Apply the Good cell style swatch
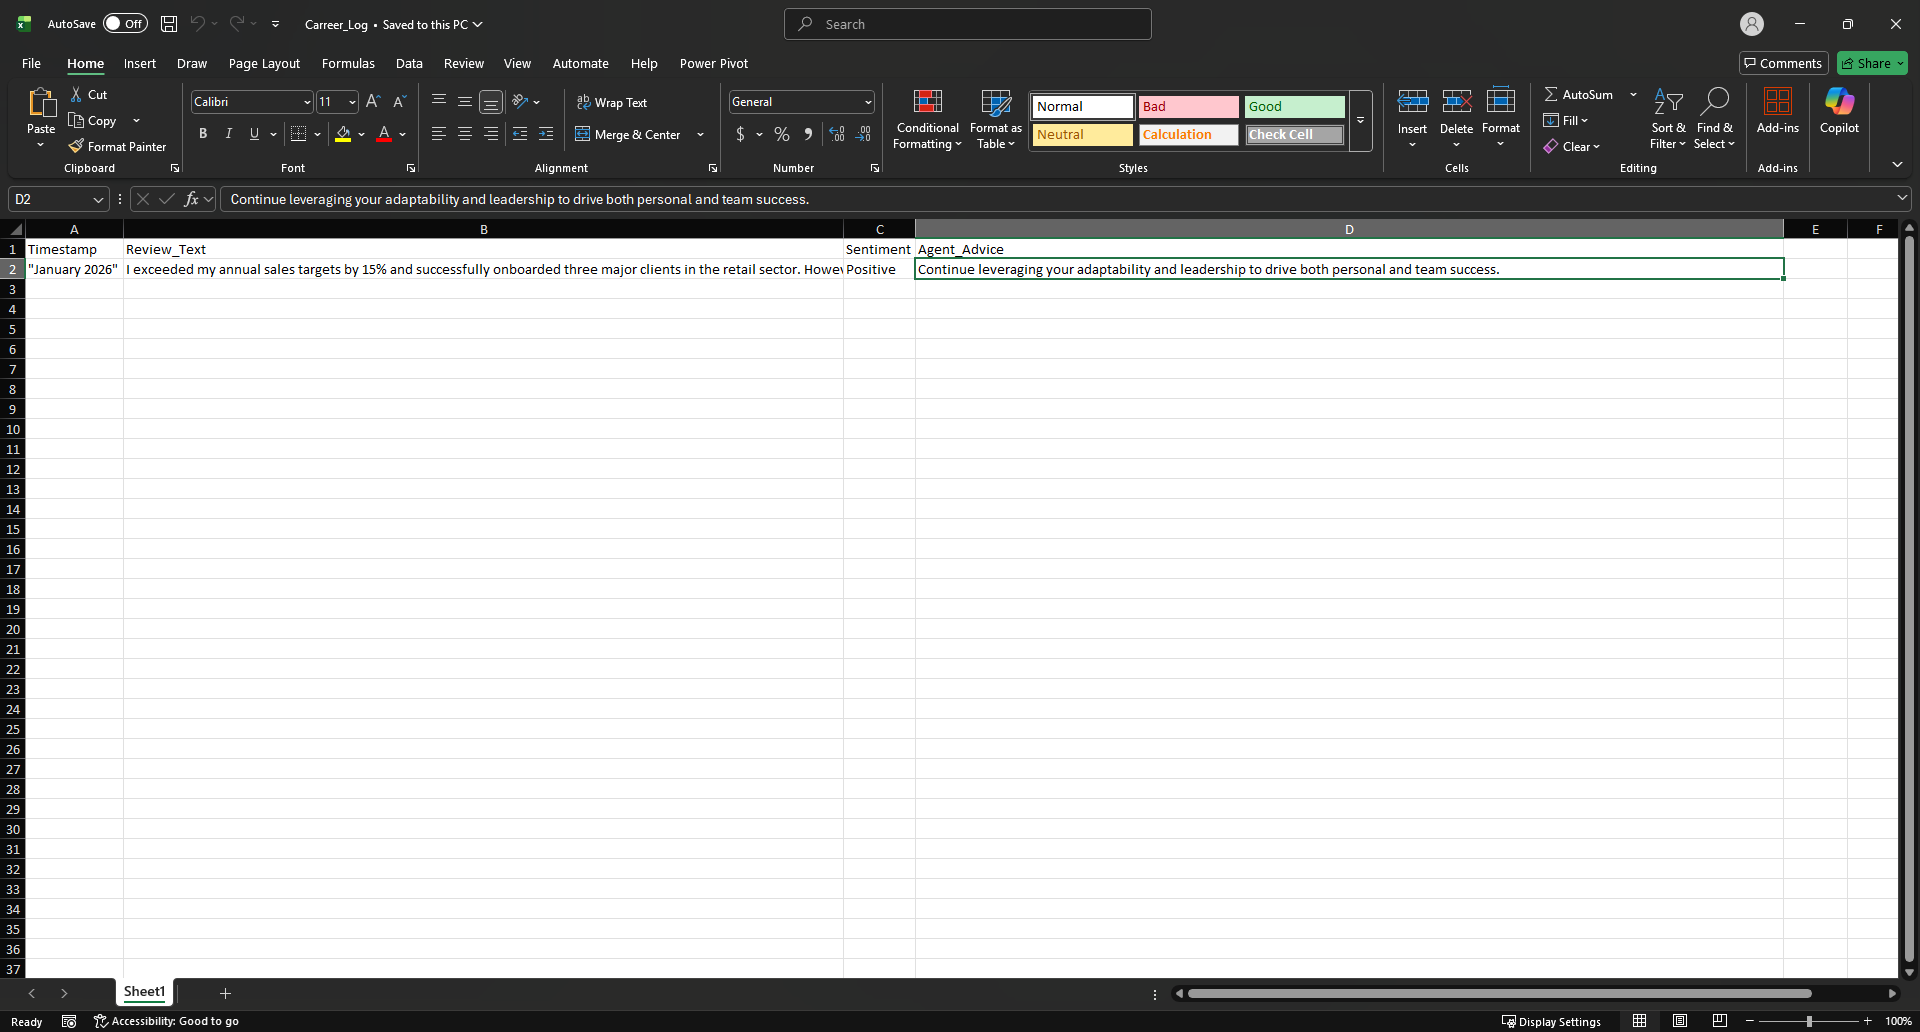The image size is (1920, 1032). click(1294, 106)
